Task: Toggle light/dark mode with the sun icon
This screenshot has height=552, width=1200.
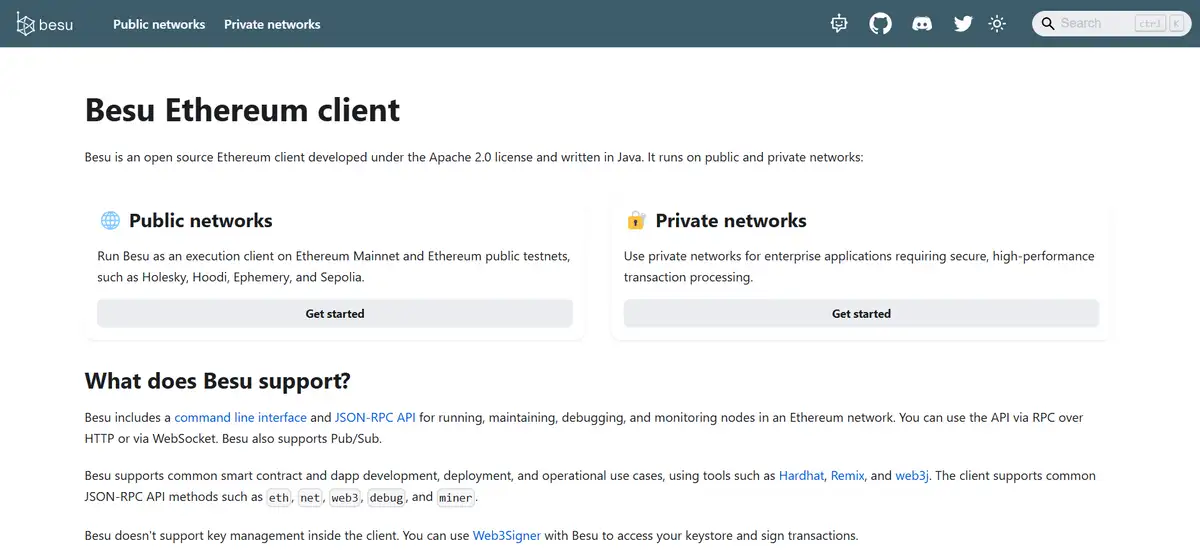Action: 997,24
